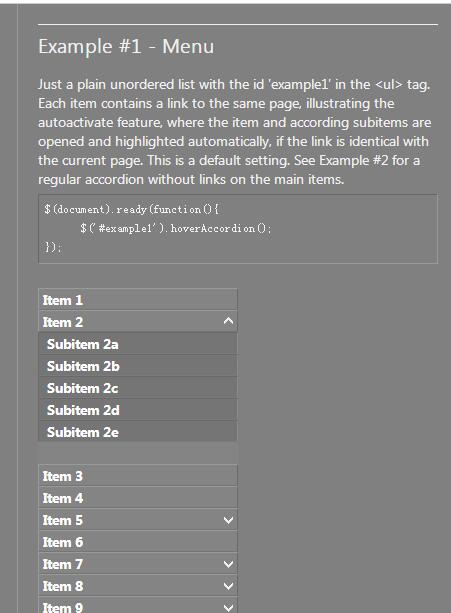Open the Item 6 menu entry
The image size is (451, 613).
pyautogui.click(x=138, y=542)
